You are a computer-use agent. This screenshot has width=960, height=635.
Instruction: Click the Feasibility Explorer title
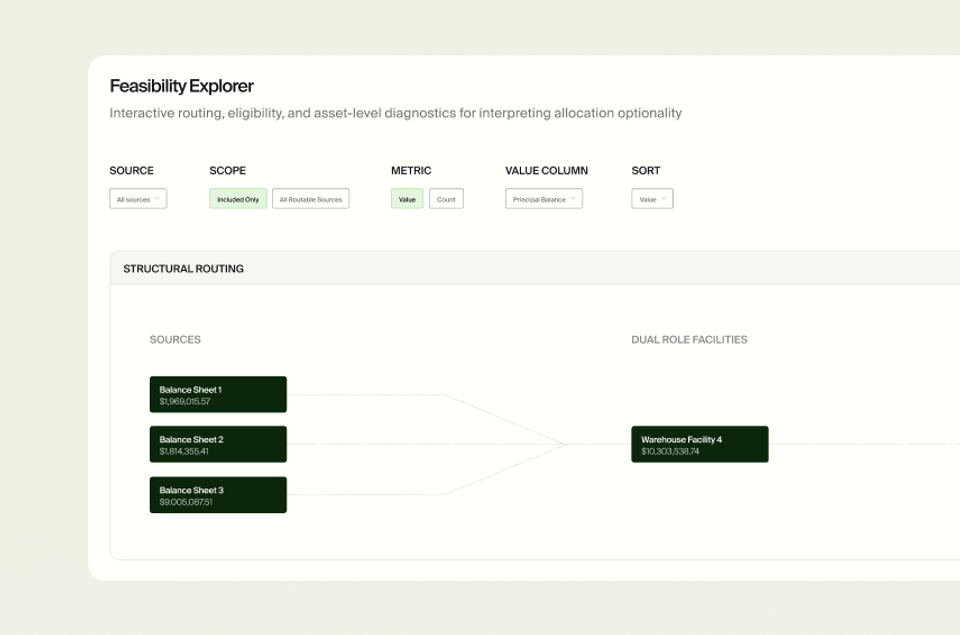pyautogui.click(x=181, y=86)
